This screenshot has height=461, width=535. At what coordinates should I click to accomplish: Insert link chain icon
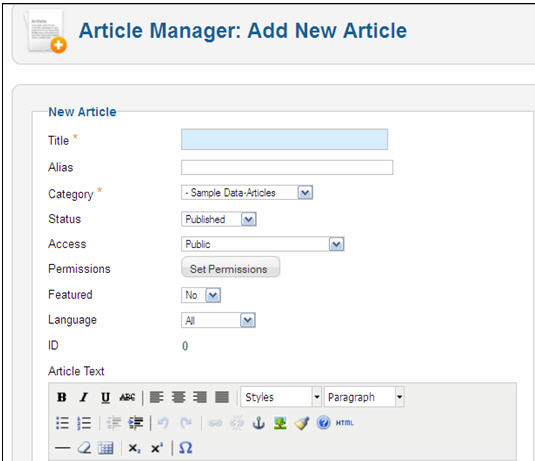(x=215, y=423)
